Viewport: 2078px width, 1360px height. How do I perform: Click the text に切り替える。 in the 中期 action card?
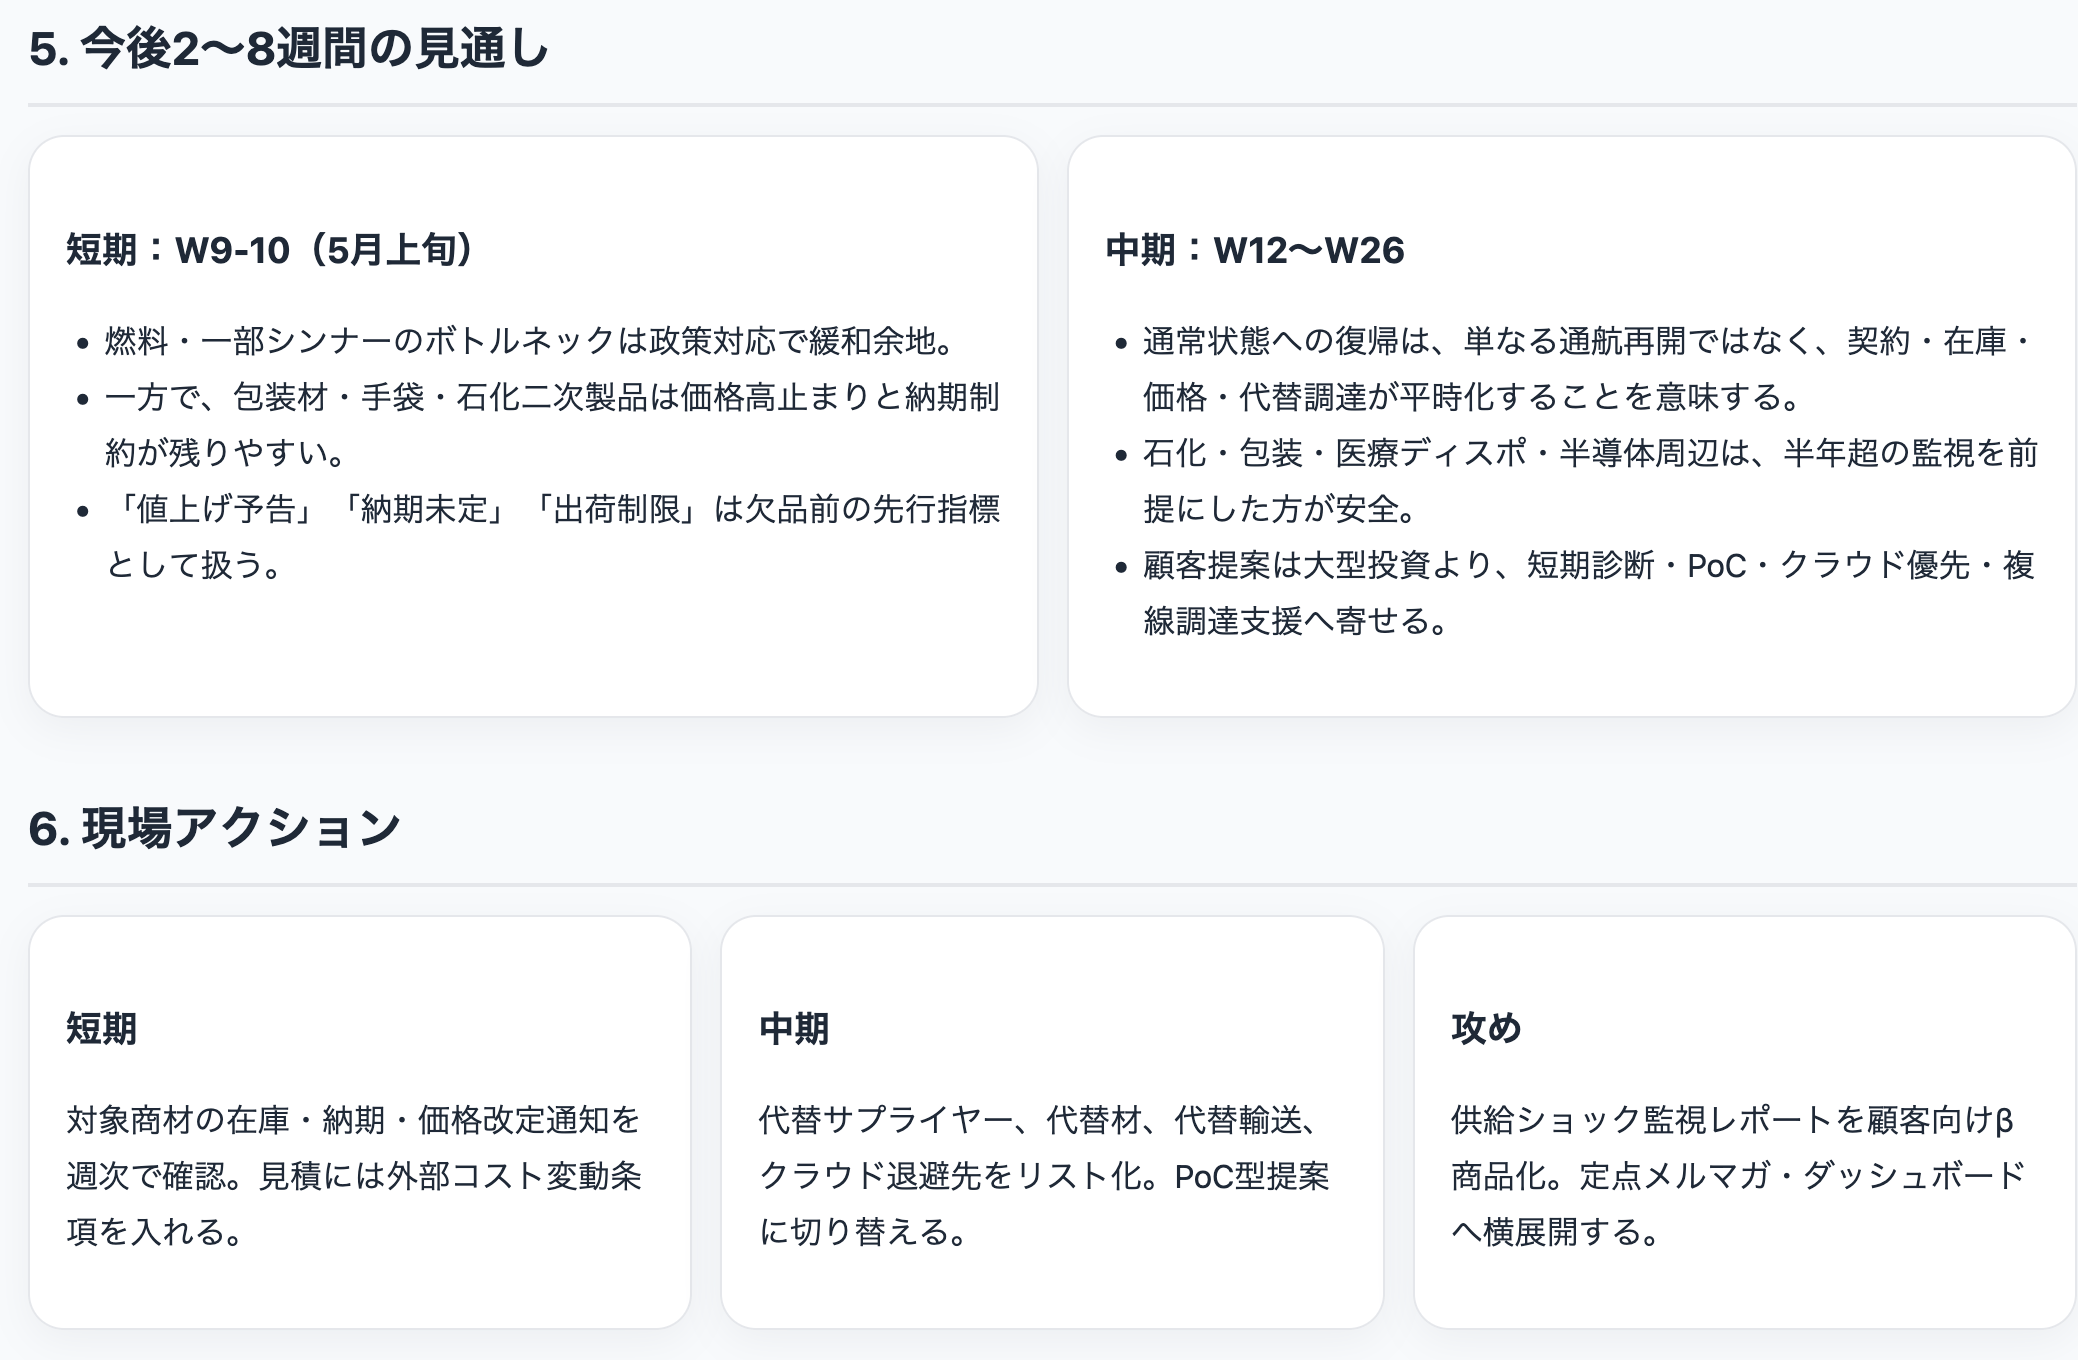coord(864,1232)
